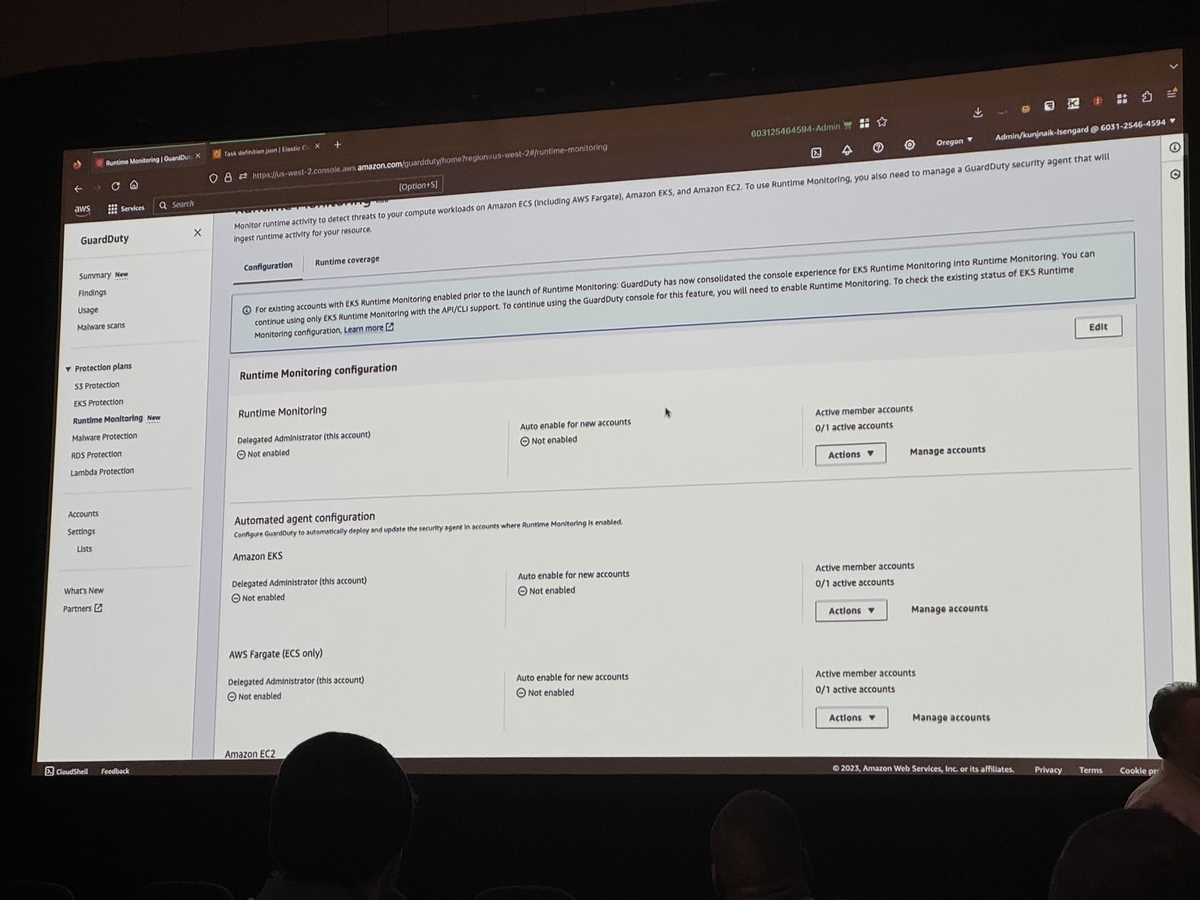
Task: Reload the page with the refresh icon
Action: [116, 186]
